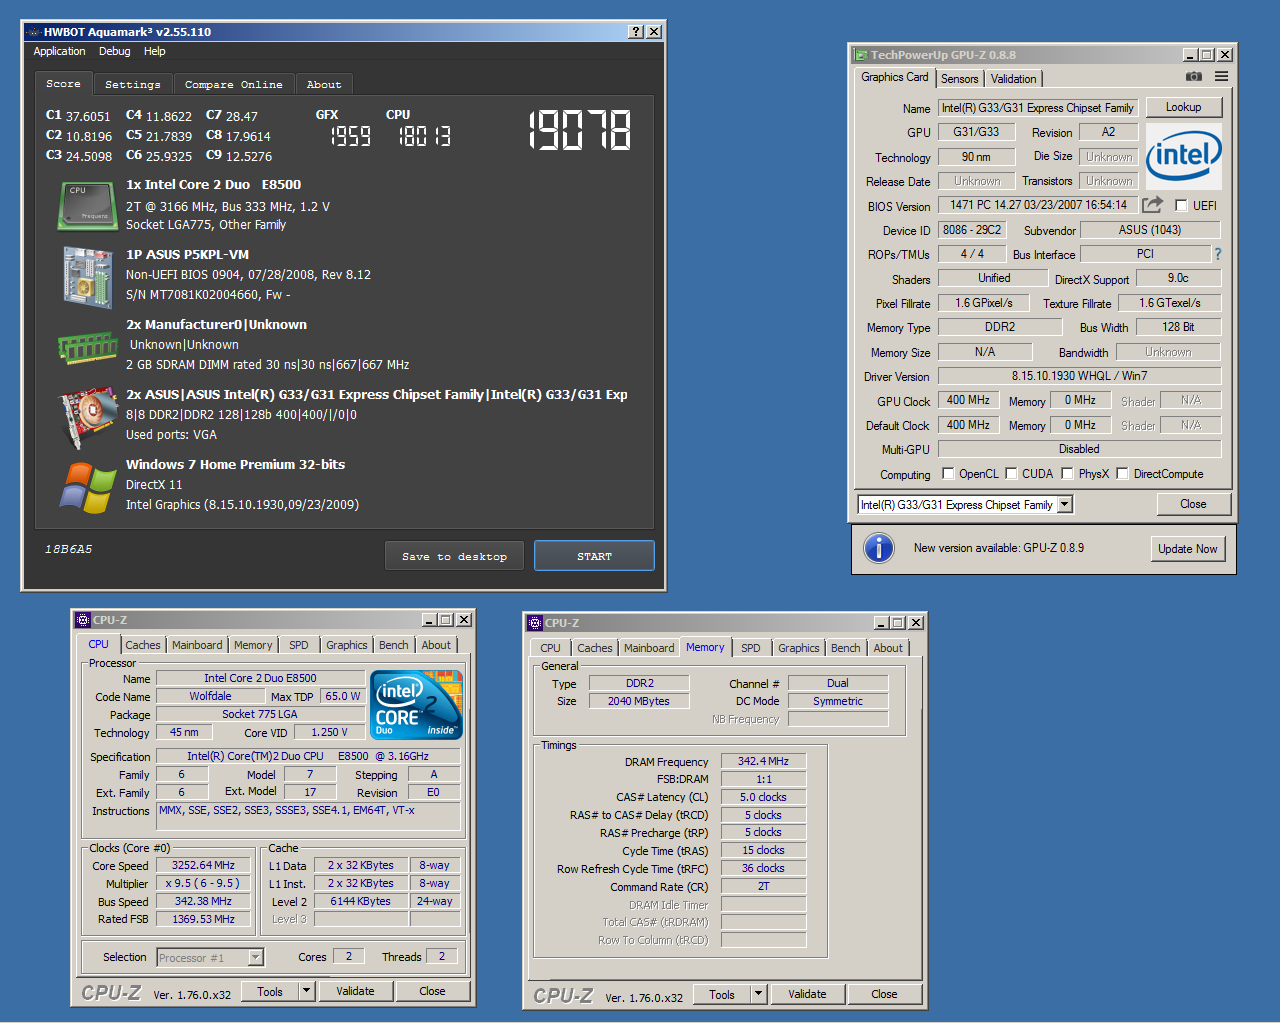Click the graphics card icon in Aquamark
This screenshot has width=1280, height=1024.
tap(88, 418)
